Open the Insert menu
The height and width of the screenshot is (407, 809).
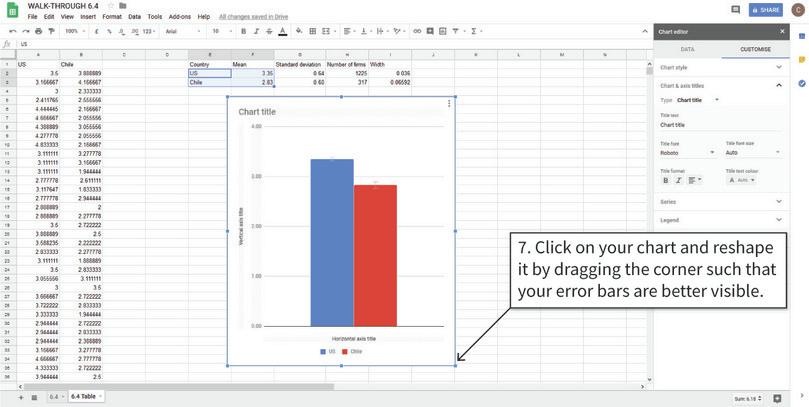click(88, 17)
